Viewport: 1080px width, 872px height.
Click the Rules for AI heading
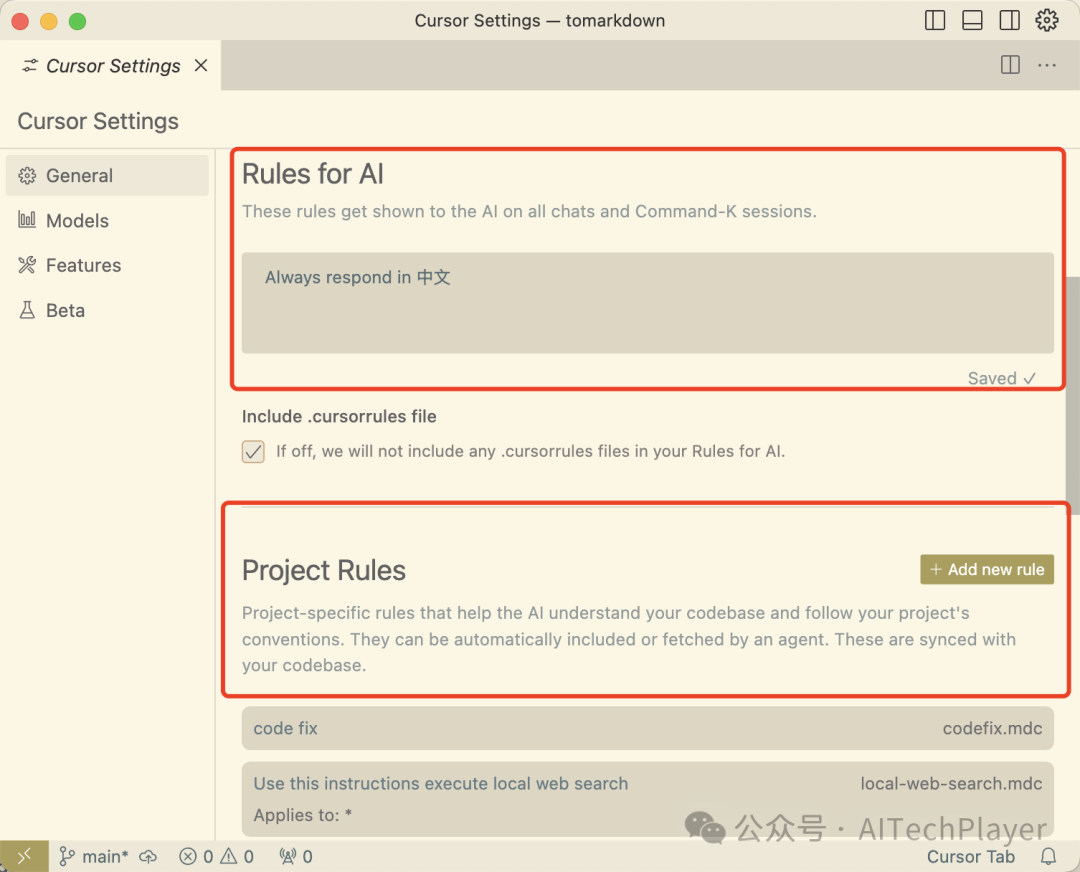pyautogui.click(x=313, y=174)
